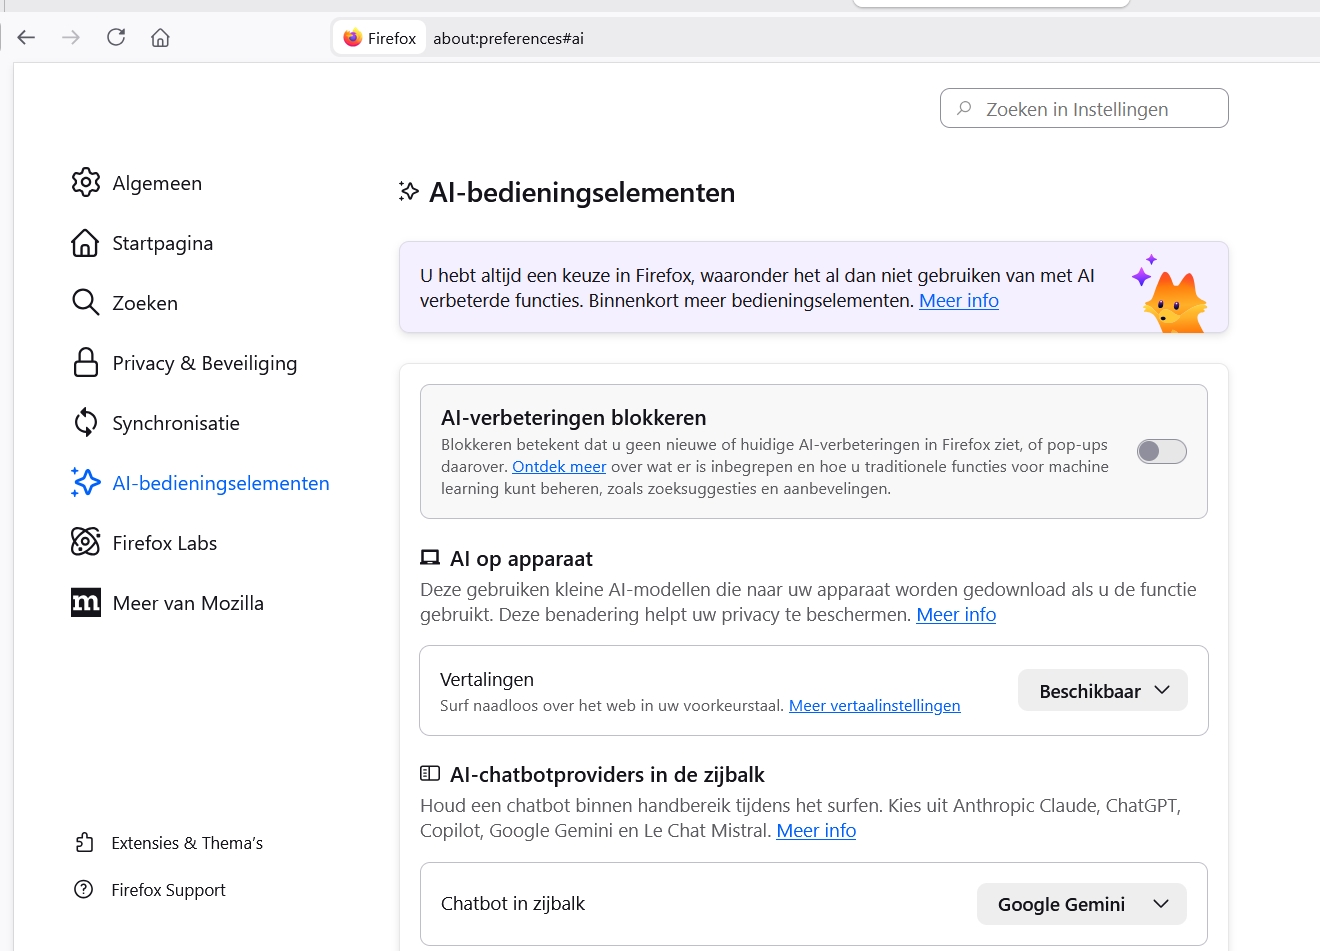Screen dimensions: 1320x951
Task: Click the Meer van Mozilla logo icon
Action: [86, 602]
